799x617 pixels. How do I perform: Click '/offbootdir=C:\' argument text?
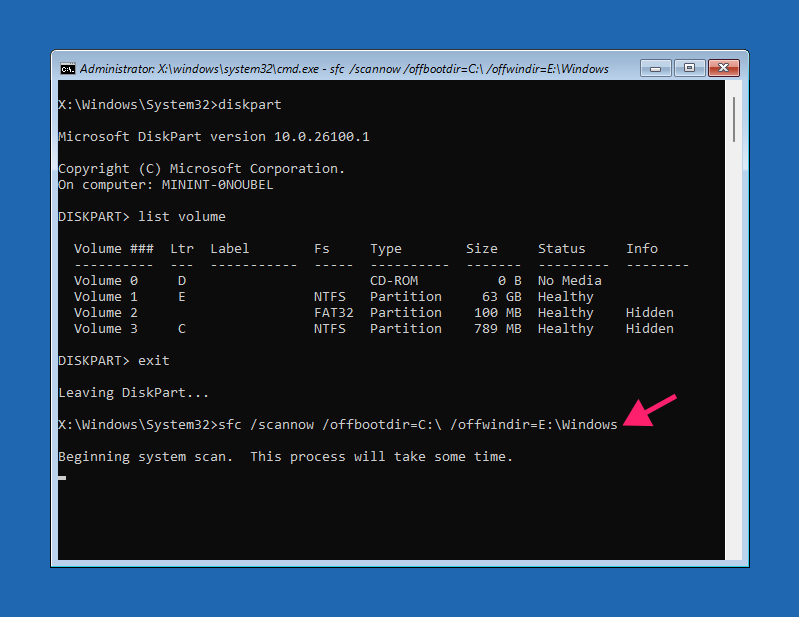coord(382,425)
